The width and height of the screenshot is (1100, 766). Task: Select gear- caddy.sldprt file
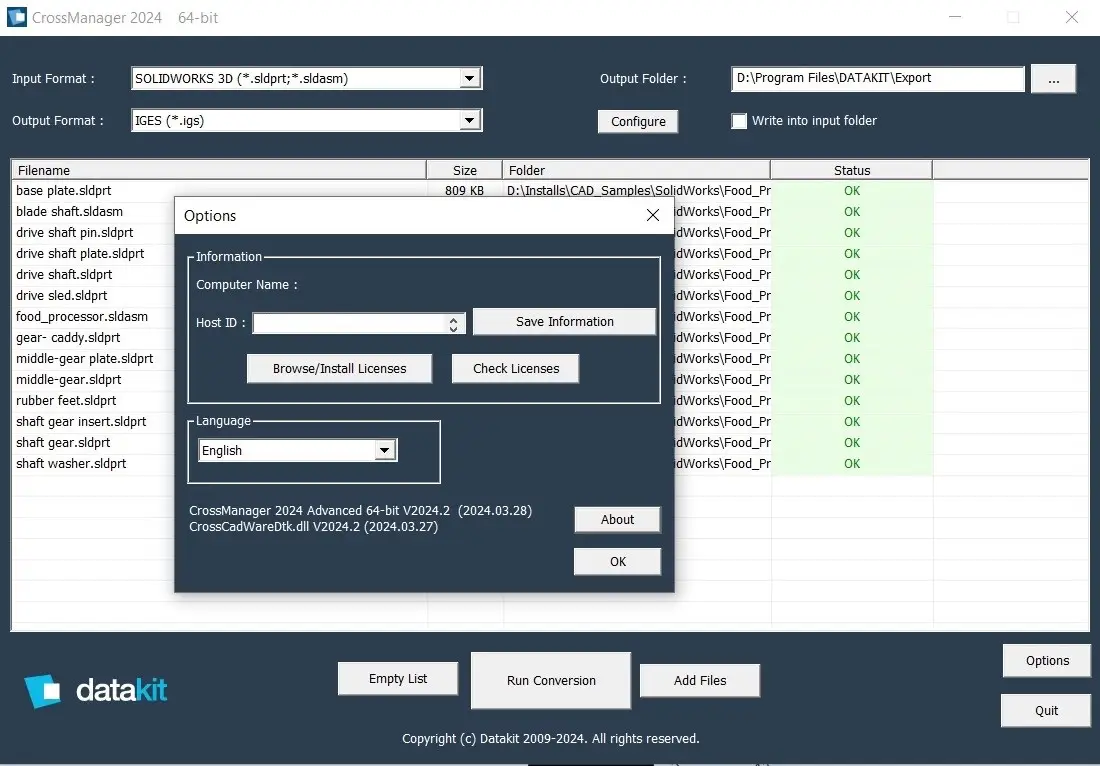pyautogui.click(x=68, y=337)
